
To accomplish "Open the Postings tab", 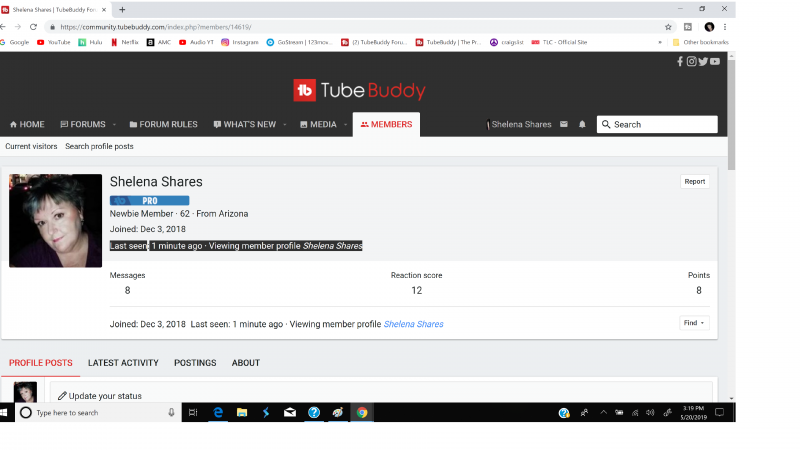I will point(195,363).
